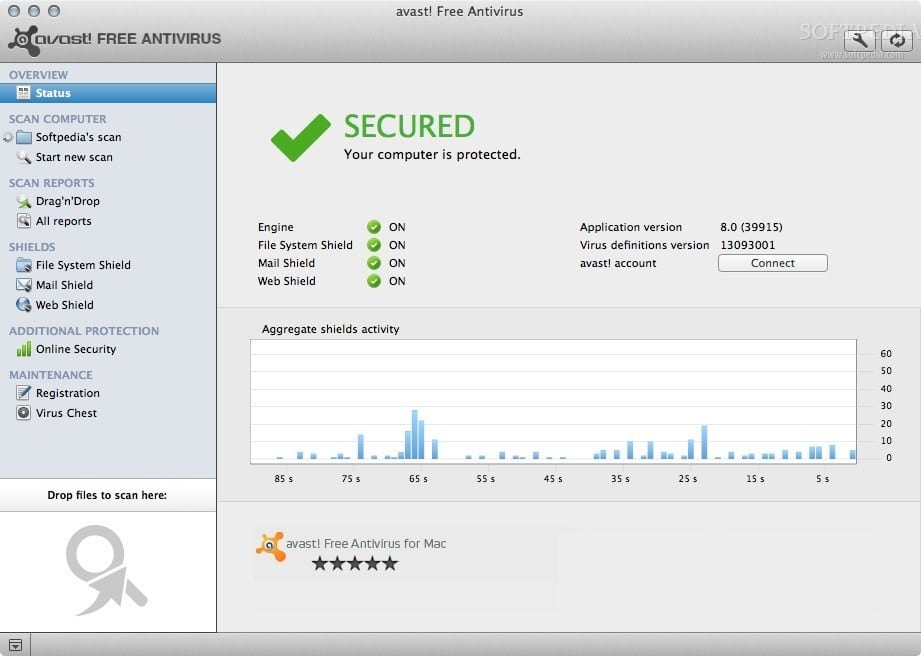921x656 pixels.
Task: Click the MAINTENANCE section header
Action: click(x=51, y=375)
